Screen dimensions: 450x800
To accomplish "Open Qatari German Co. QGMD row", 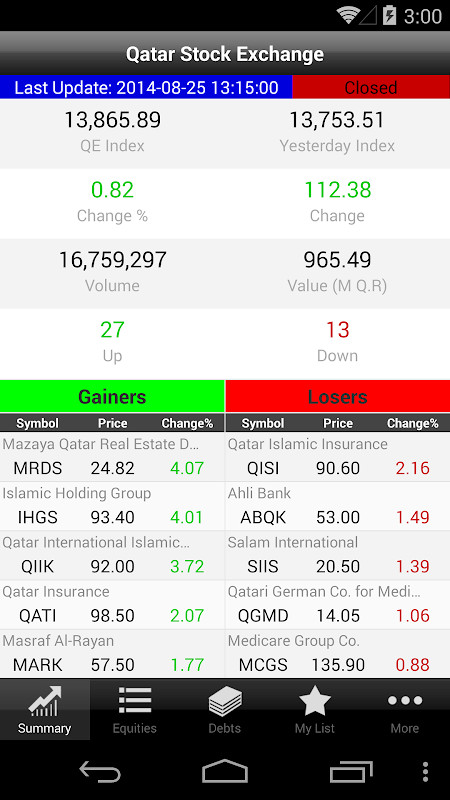I will [x=338, y=604].
